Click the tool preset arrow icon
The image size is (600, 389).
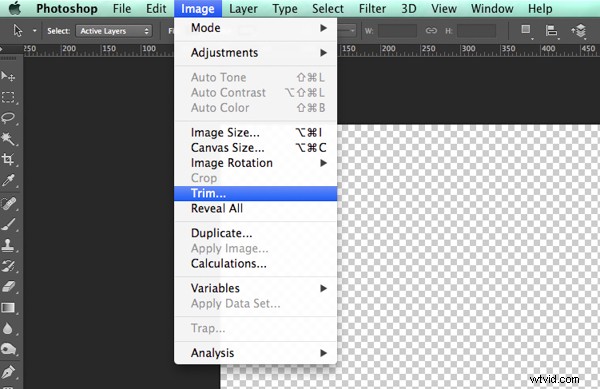(18, 30)
